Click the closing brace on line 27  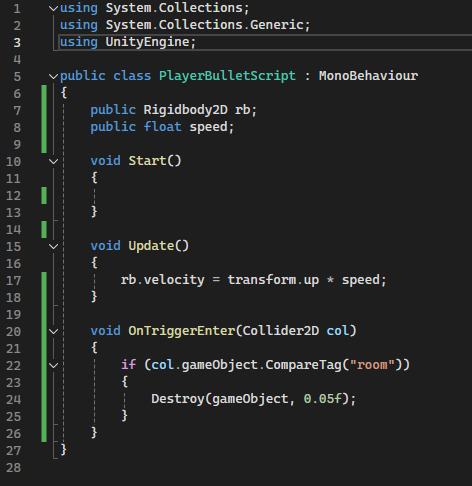click(x=64, y=450)
